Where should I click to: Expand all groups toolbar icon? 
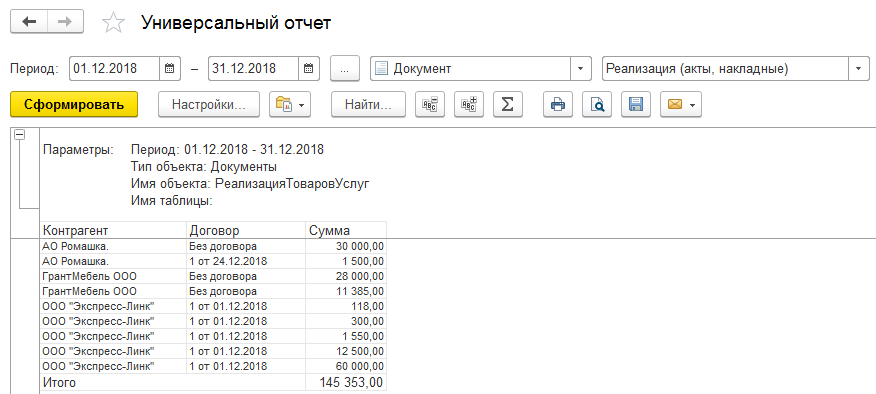[469, 104]
